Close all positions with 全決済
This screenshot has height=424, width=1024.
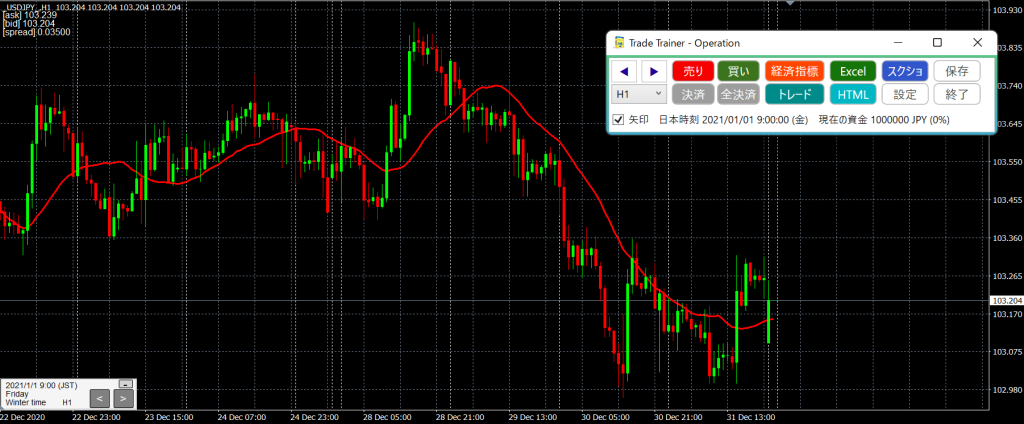click(x=737, y=95)
